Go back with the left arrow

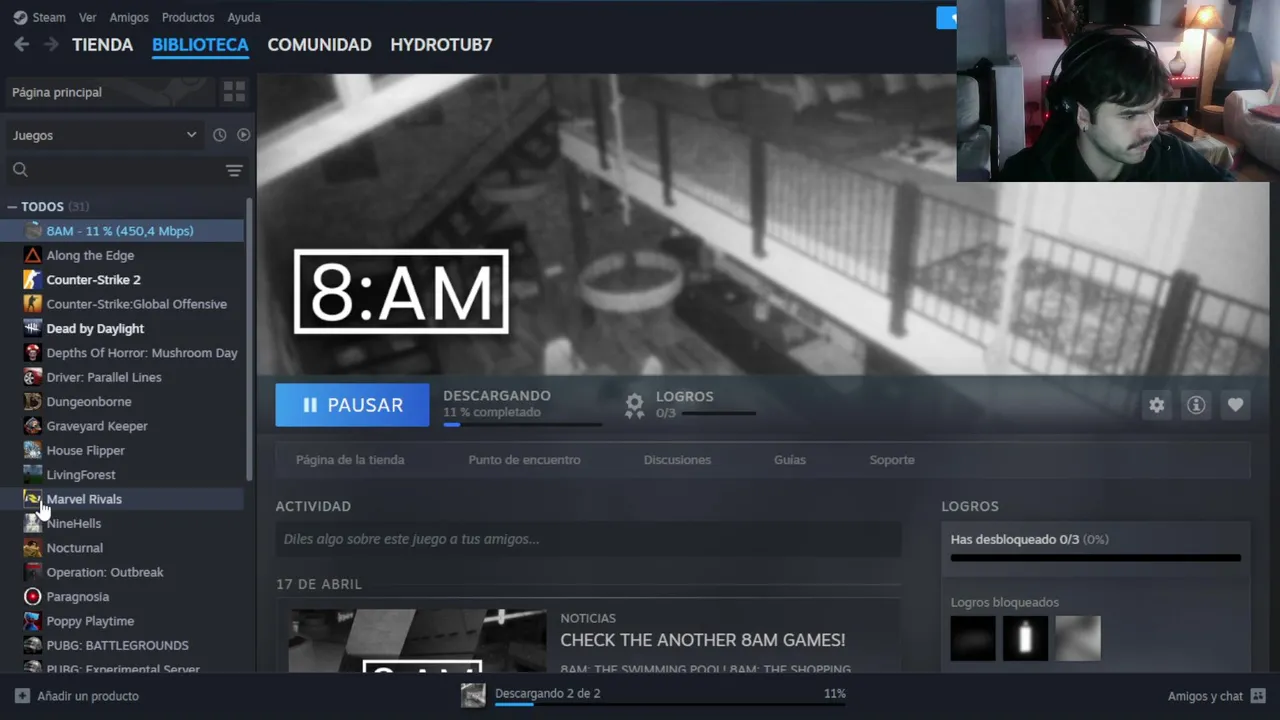click(x=21, y=44)
